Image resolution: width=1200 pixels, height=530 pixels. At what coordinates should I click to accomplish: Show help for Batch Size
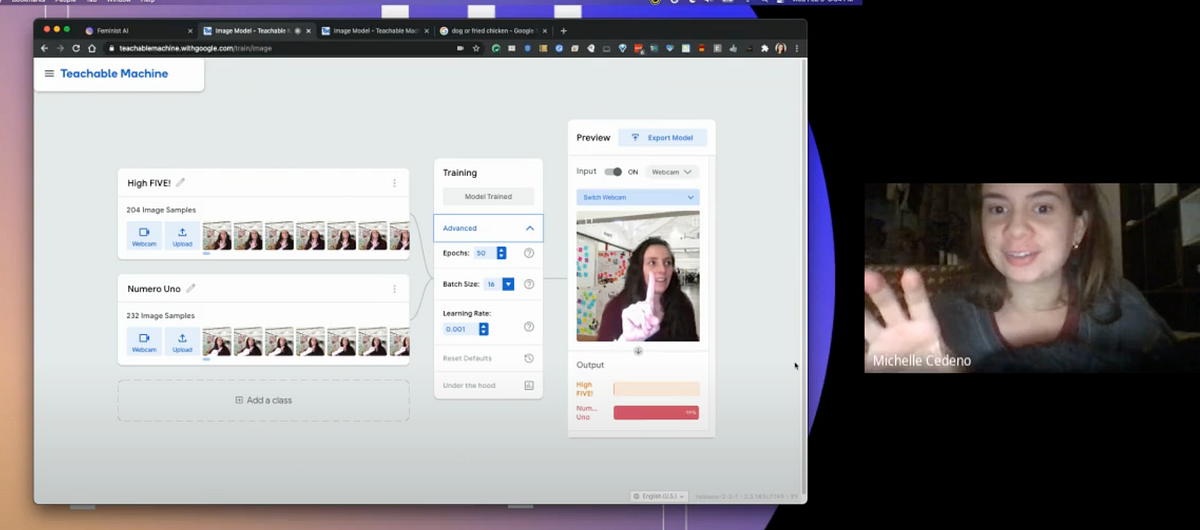coord(529,284)
